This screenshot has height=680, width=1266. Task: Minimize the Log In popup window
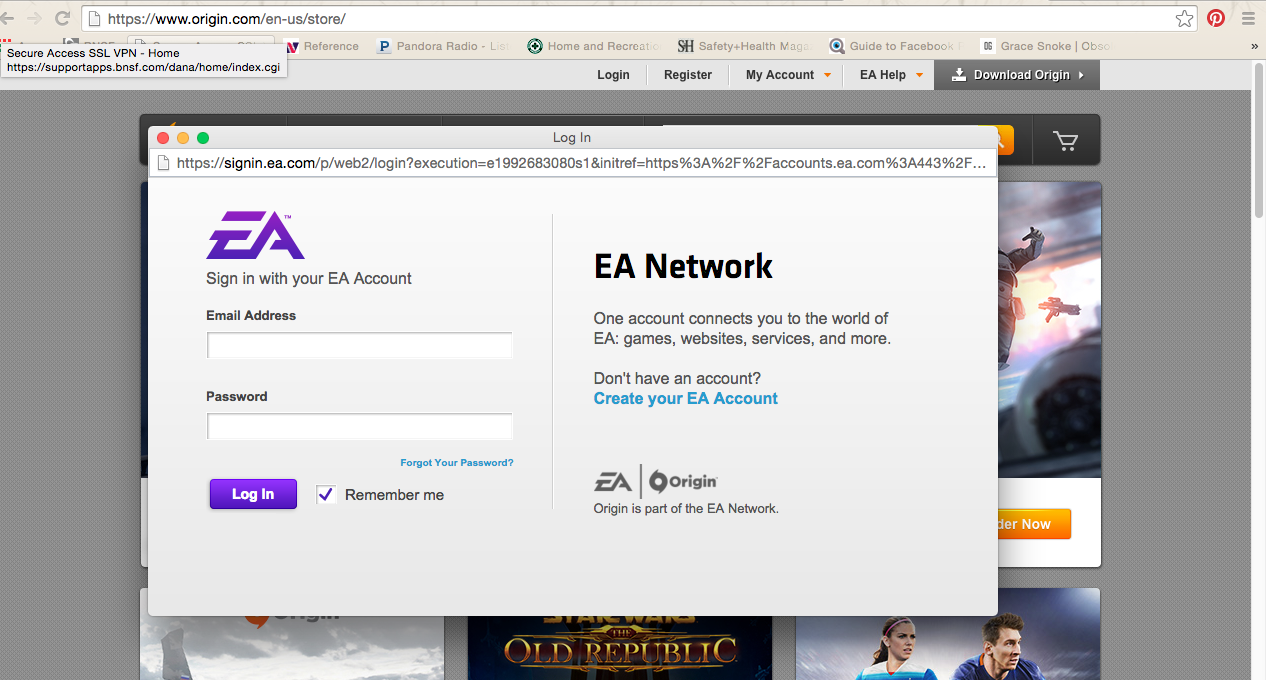tap(183, 138)
